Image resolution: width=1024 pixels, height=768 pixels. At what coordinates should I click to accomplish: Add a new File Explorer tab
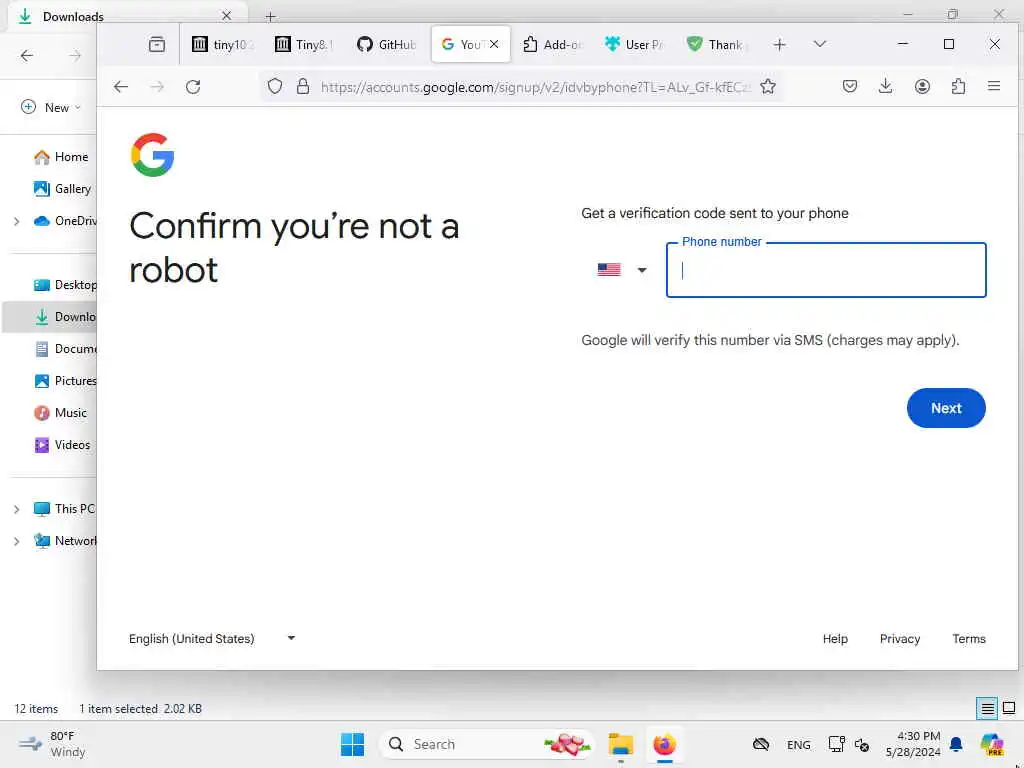[270, 16]
